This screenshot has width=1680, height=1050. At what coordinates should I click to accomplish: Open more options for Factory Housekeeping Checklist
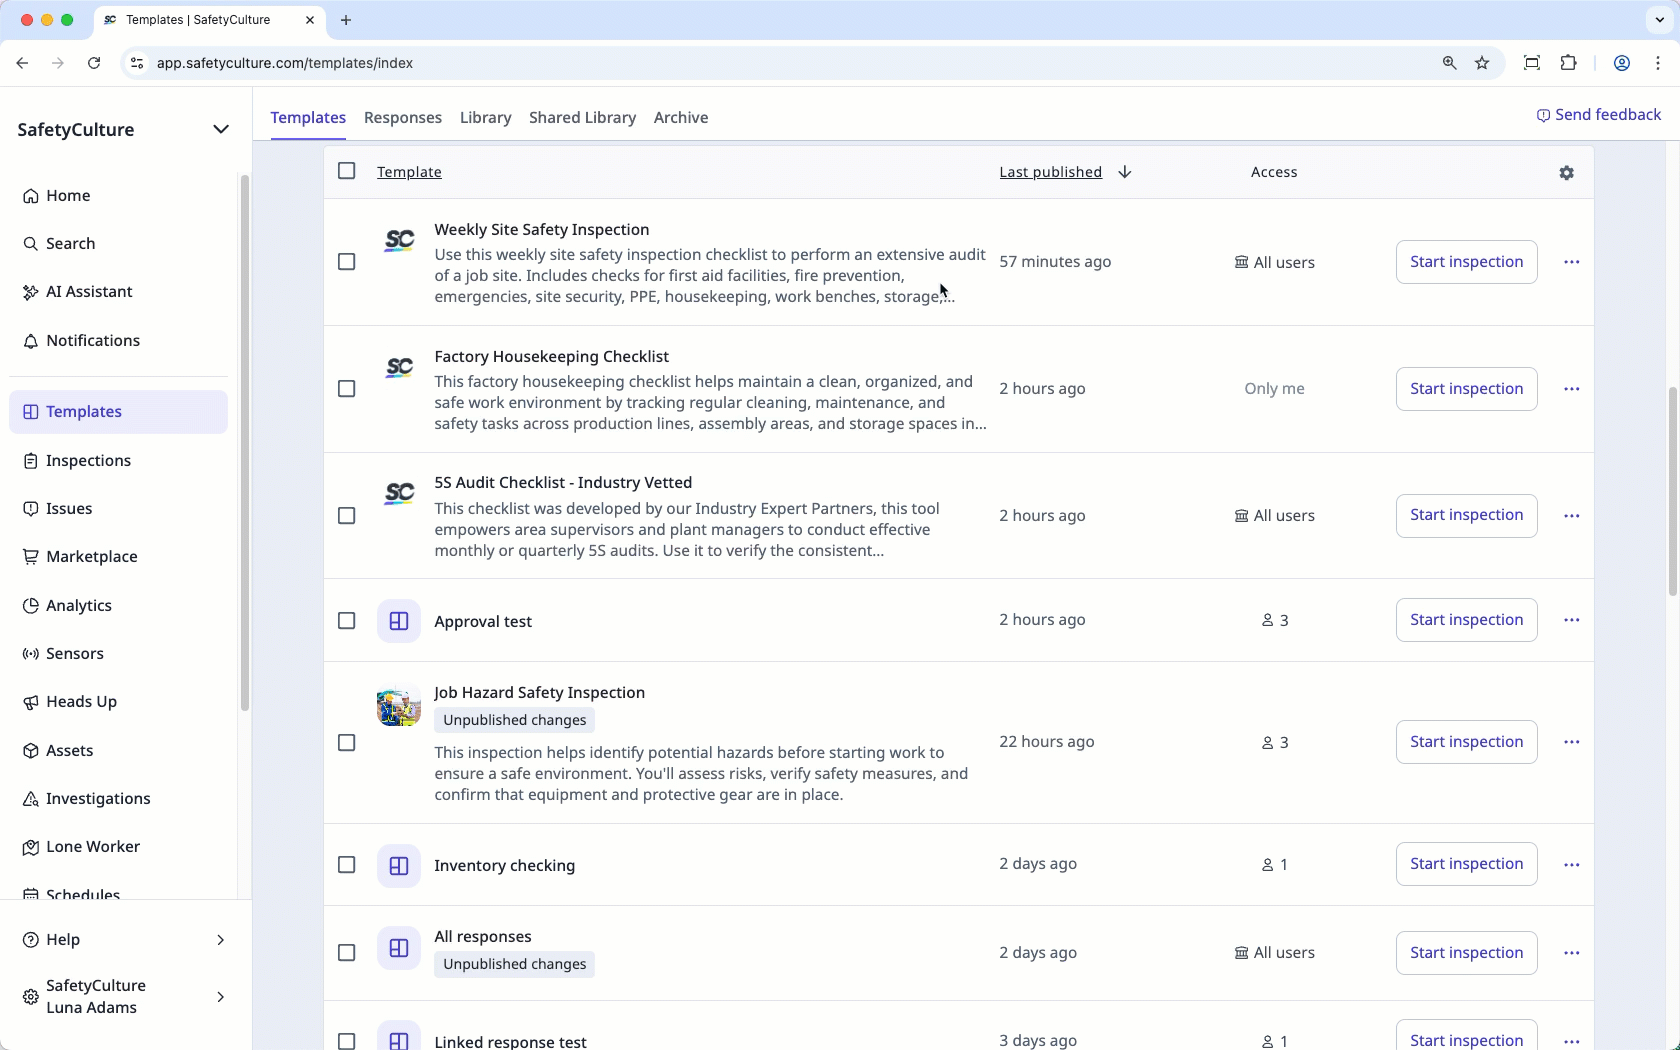pyautogui.click(x=1571, y=389)
